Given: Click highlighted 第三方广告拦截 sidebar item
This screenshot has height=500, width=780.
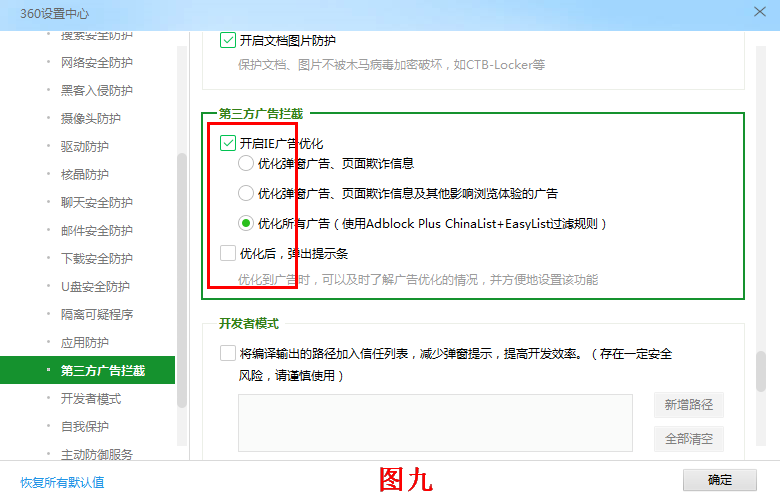Looking at the screenshot, I should 88,370.
